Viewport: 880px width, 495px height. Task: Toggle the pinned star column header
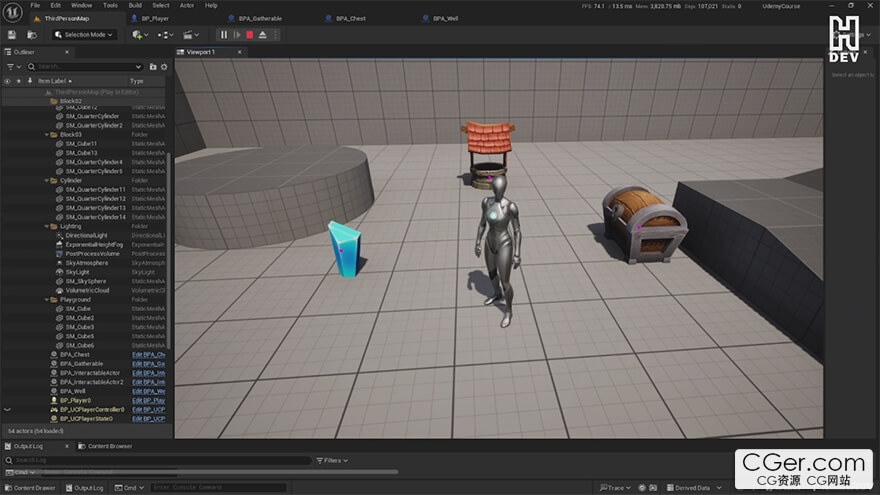19,81
